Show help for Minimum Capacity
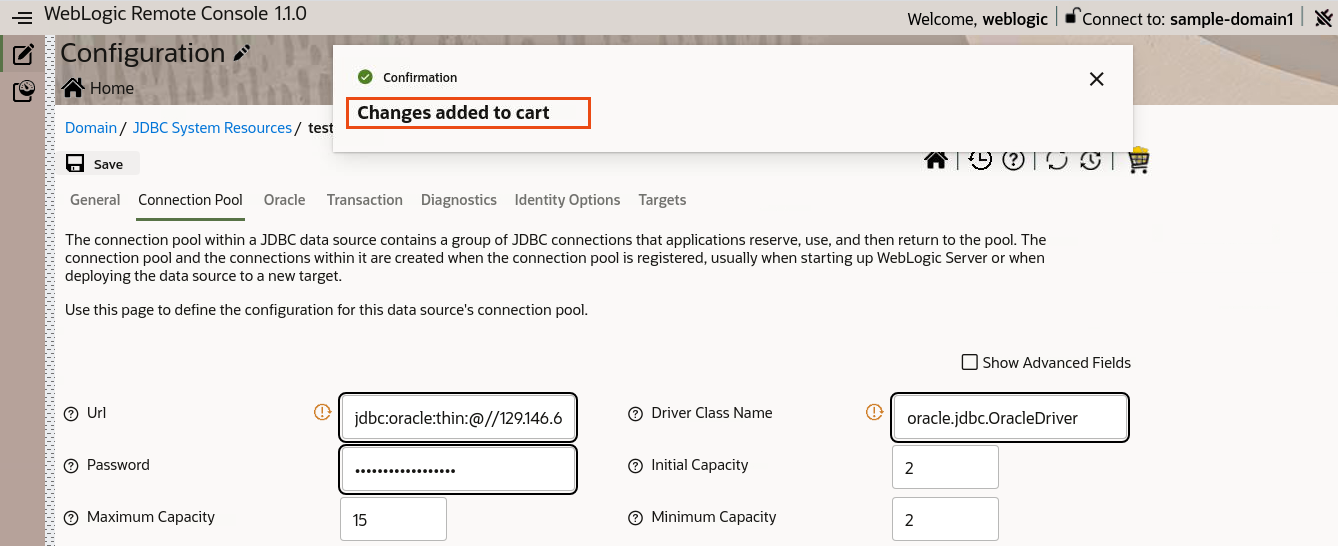Image resolution: width=1338 pixels, height=546 pixels. pos(635,518)
